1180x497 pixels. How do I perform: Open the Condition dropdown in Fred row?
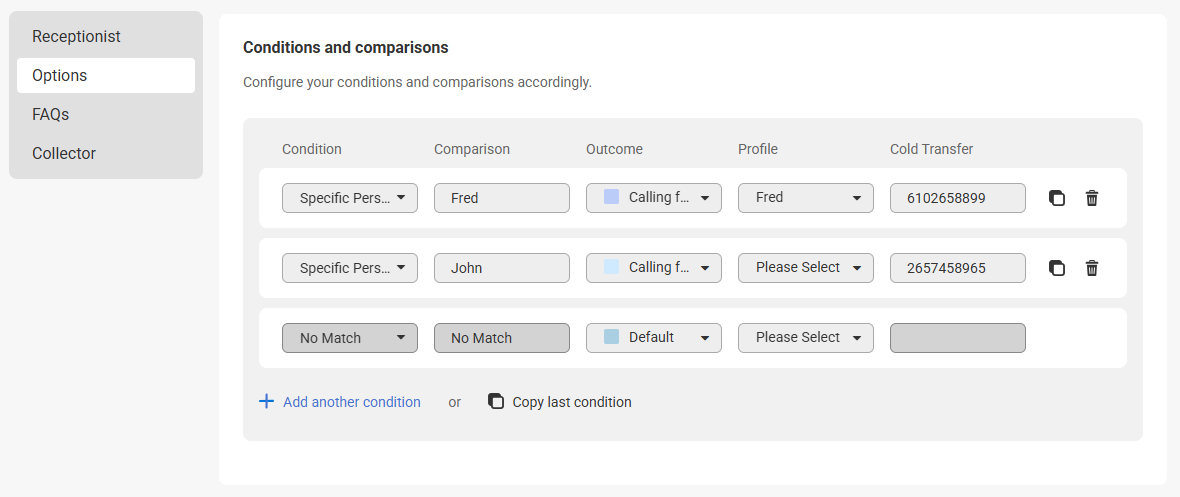(x=350, y=198)
